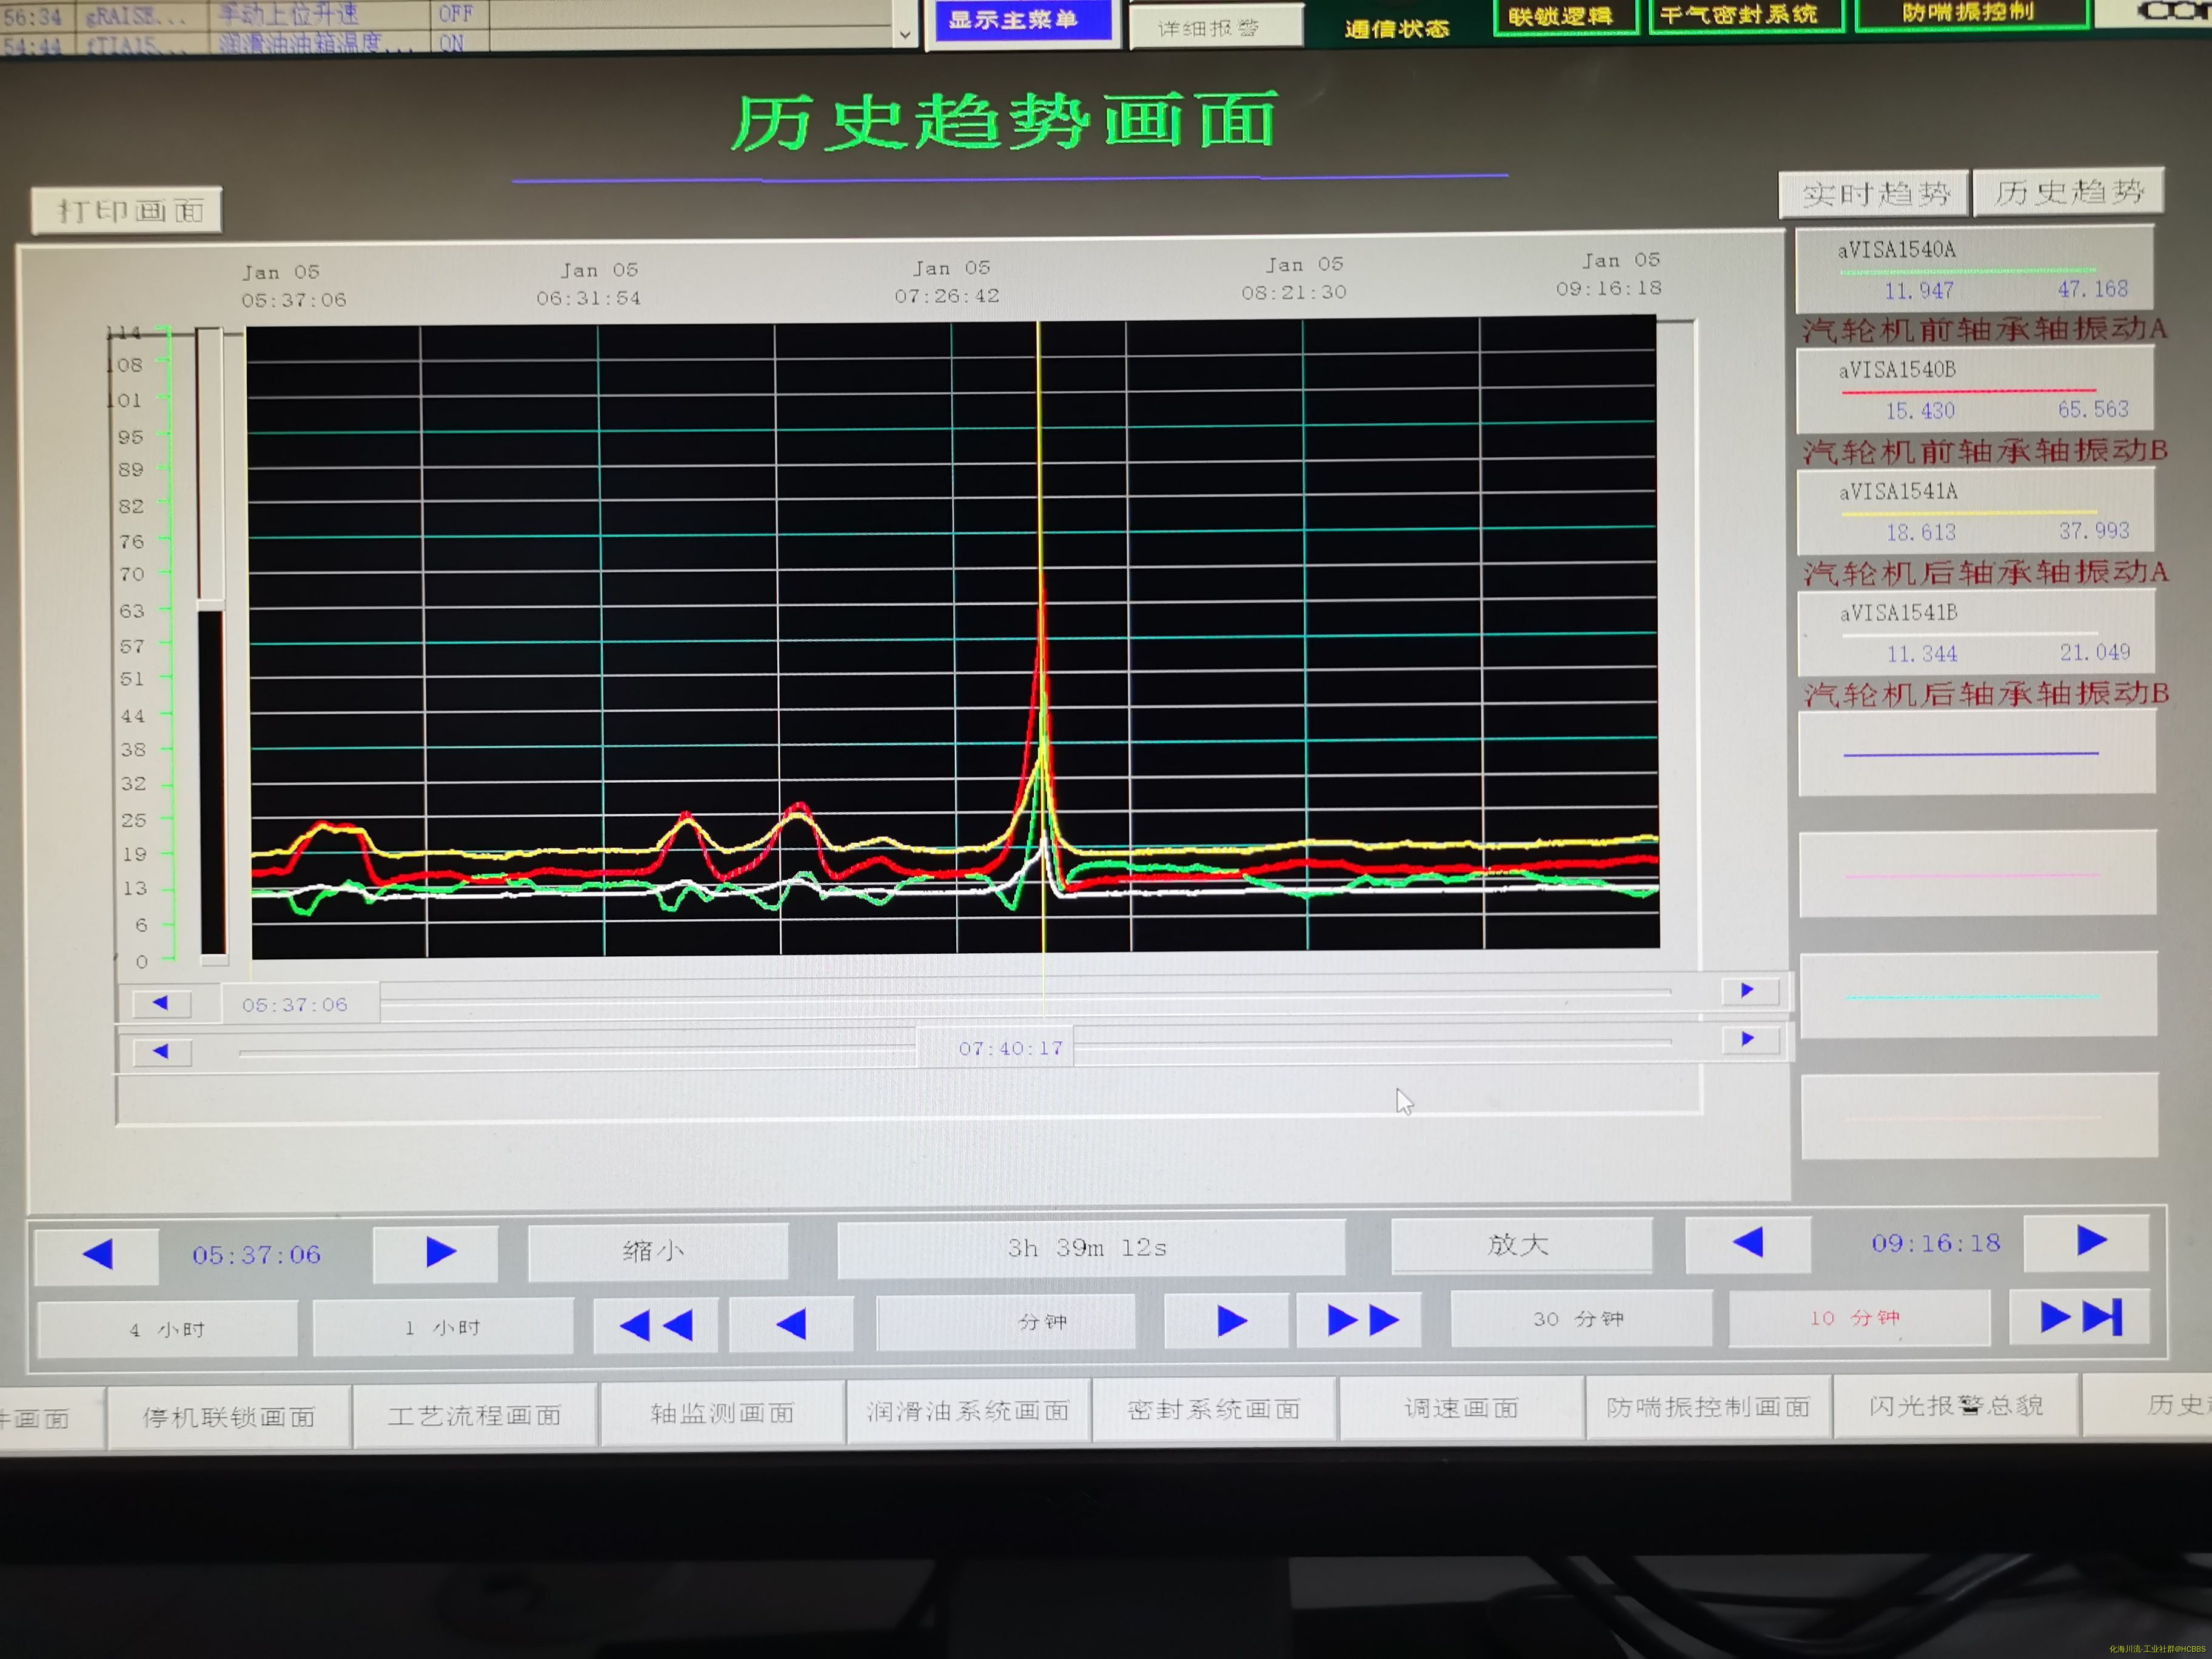Set time span to 30 分钟
The width and height of the screenshot is (2212, 1659).
1581,1319
